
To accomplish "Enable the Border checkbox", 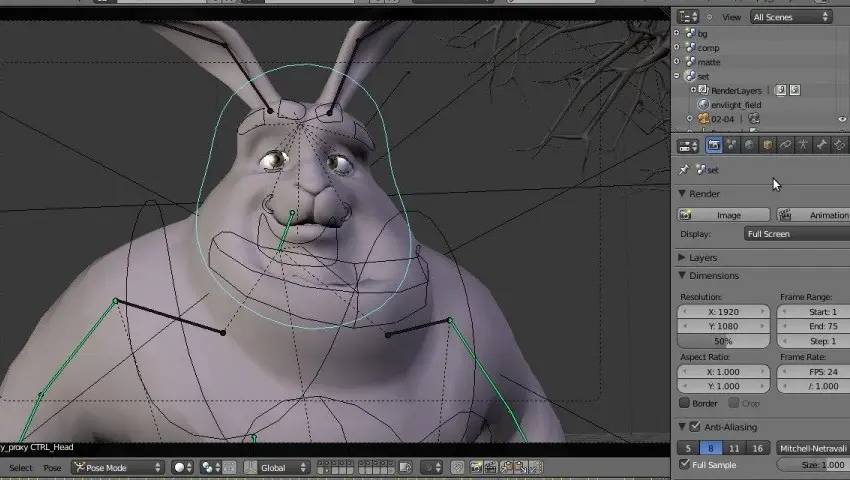I will pos(685,403).
